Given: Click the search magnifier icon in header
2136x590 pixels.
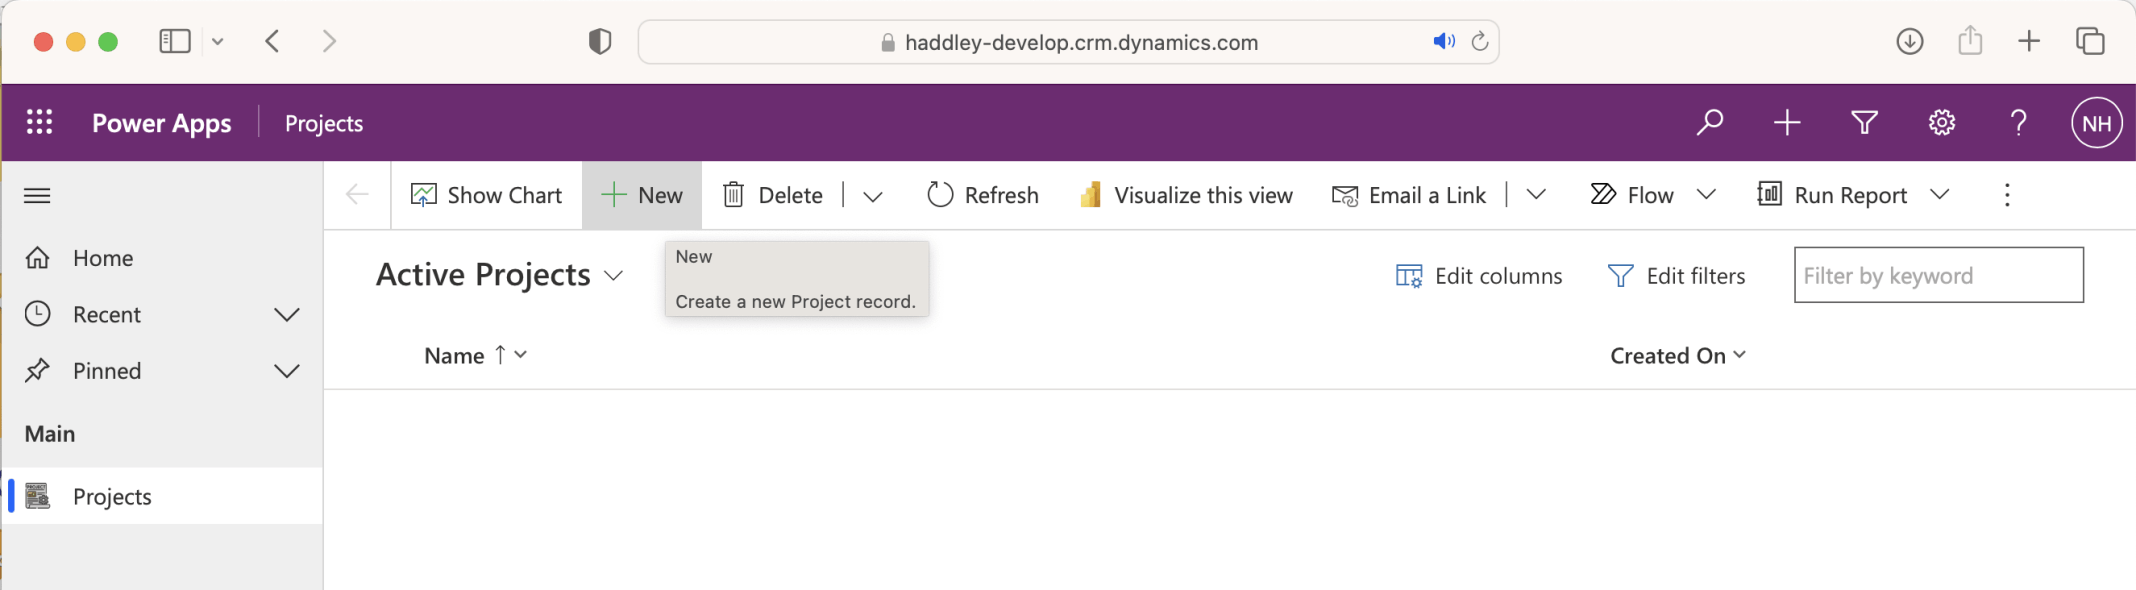Looking at the screenshot, I should click(1710, 122).
